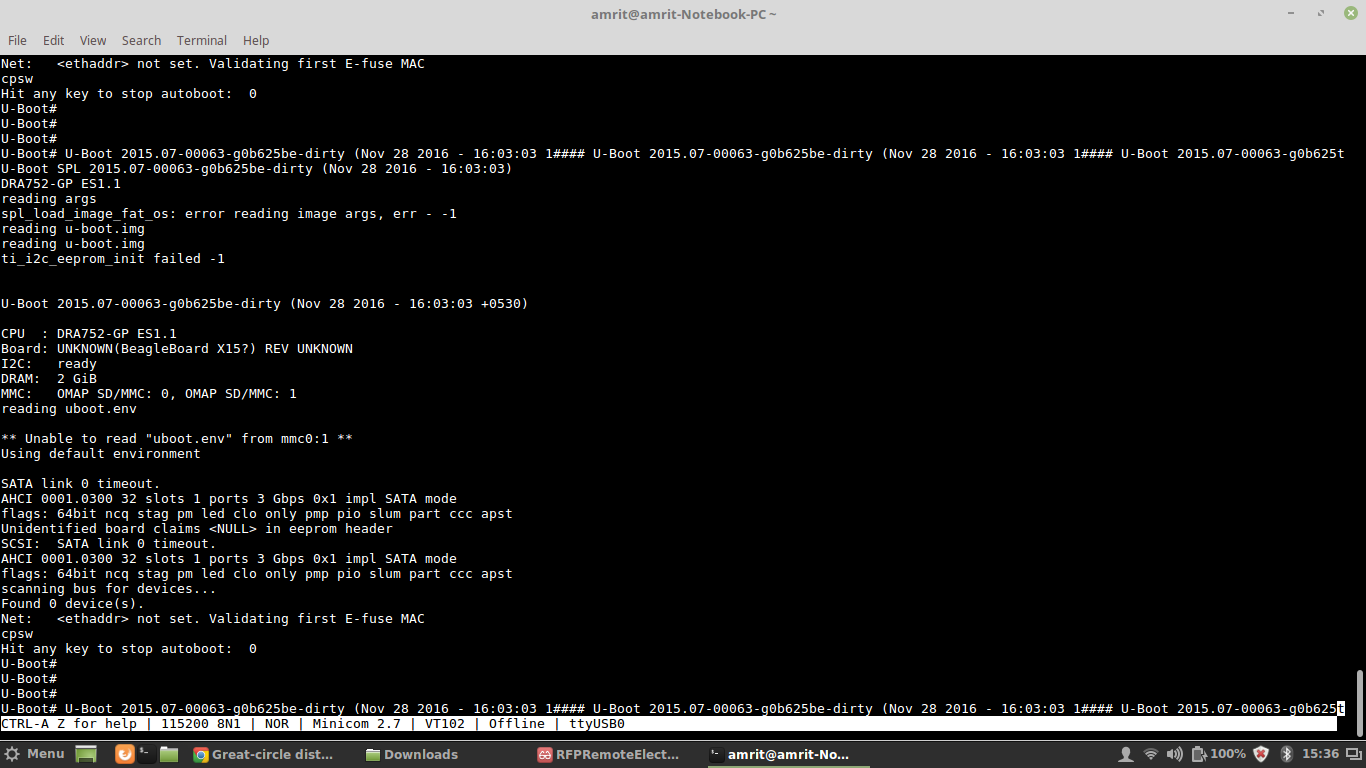Screen dimensions: 1366x768
Task: Click the 'Offline' status bar entry
Action: (x=517, y=724)
